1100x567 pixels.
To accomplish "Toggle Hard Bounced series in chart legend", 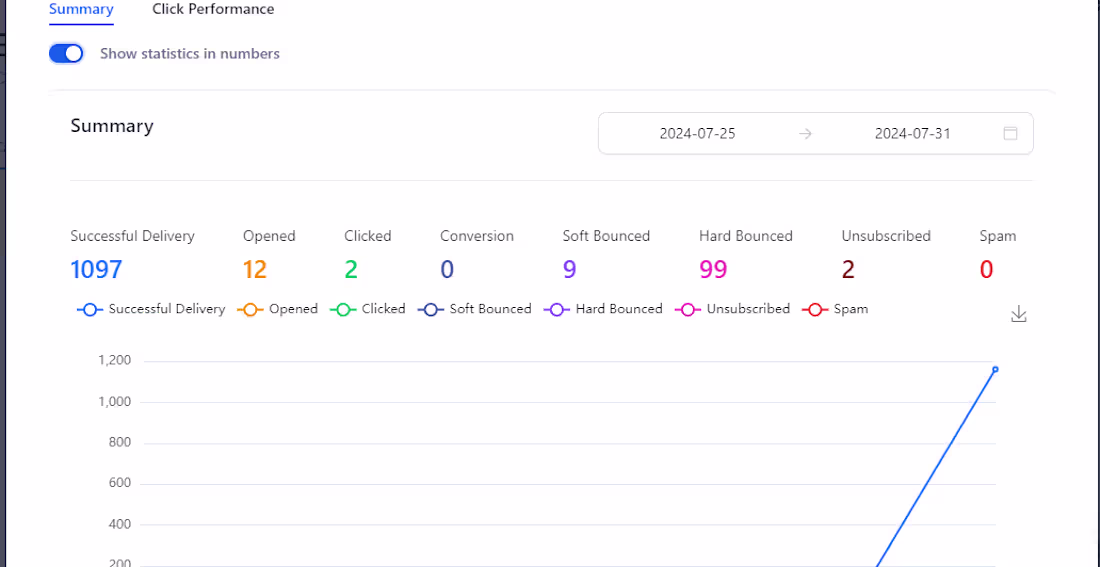I will (603, 309).
